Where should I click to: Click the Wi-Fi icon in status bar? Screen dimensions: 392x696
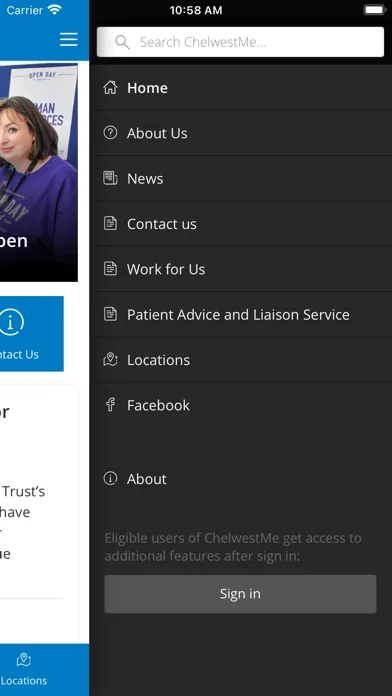click(55, 10)
